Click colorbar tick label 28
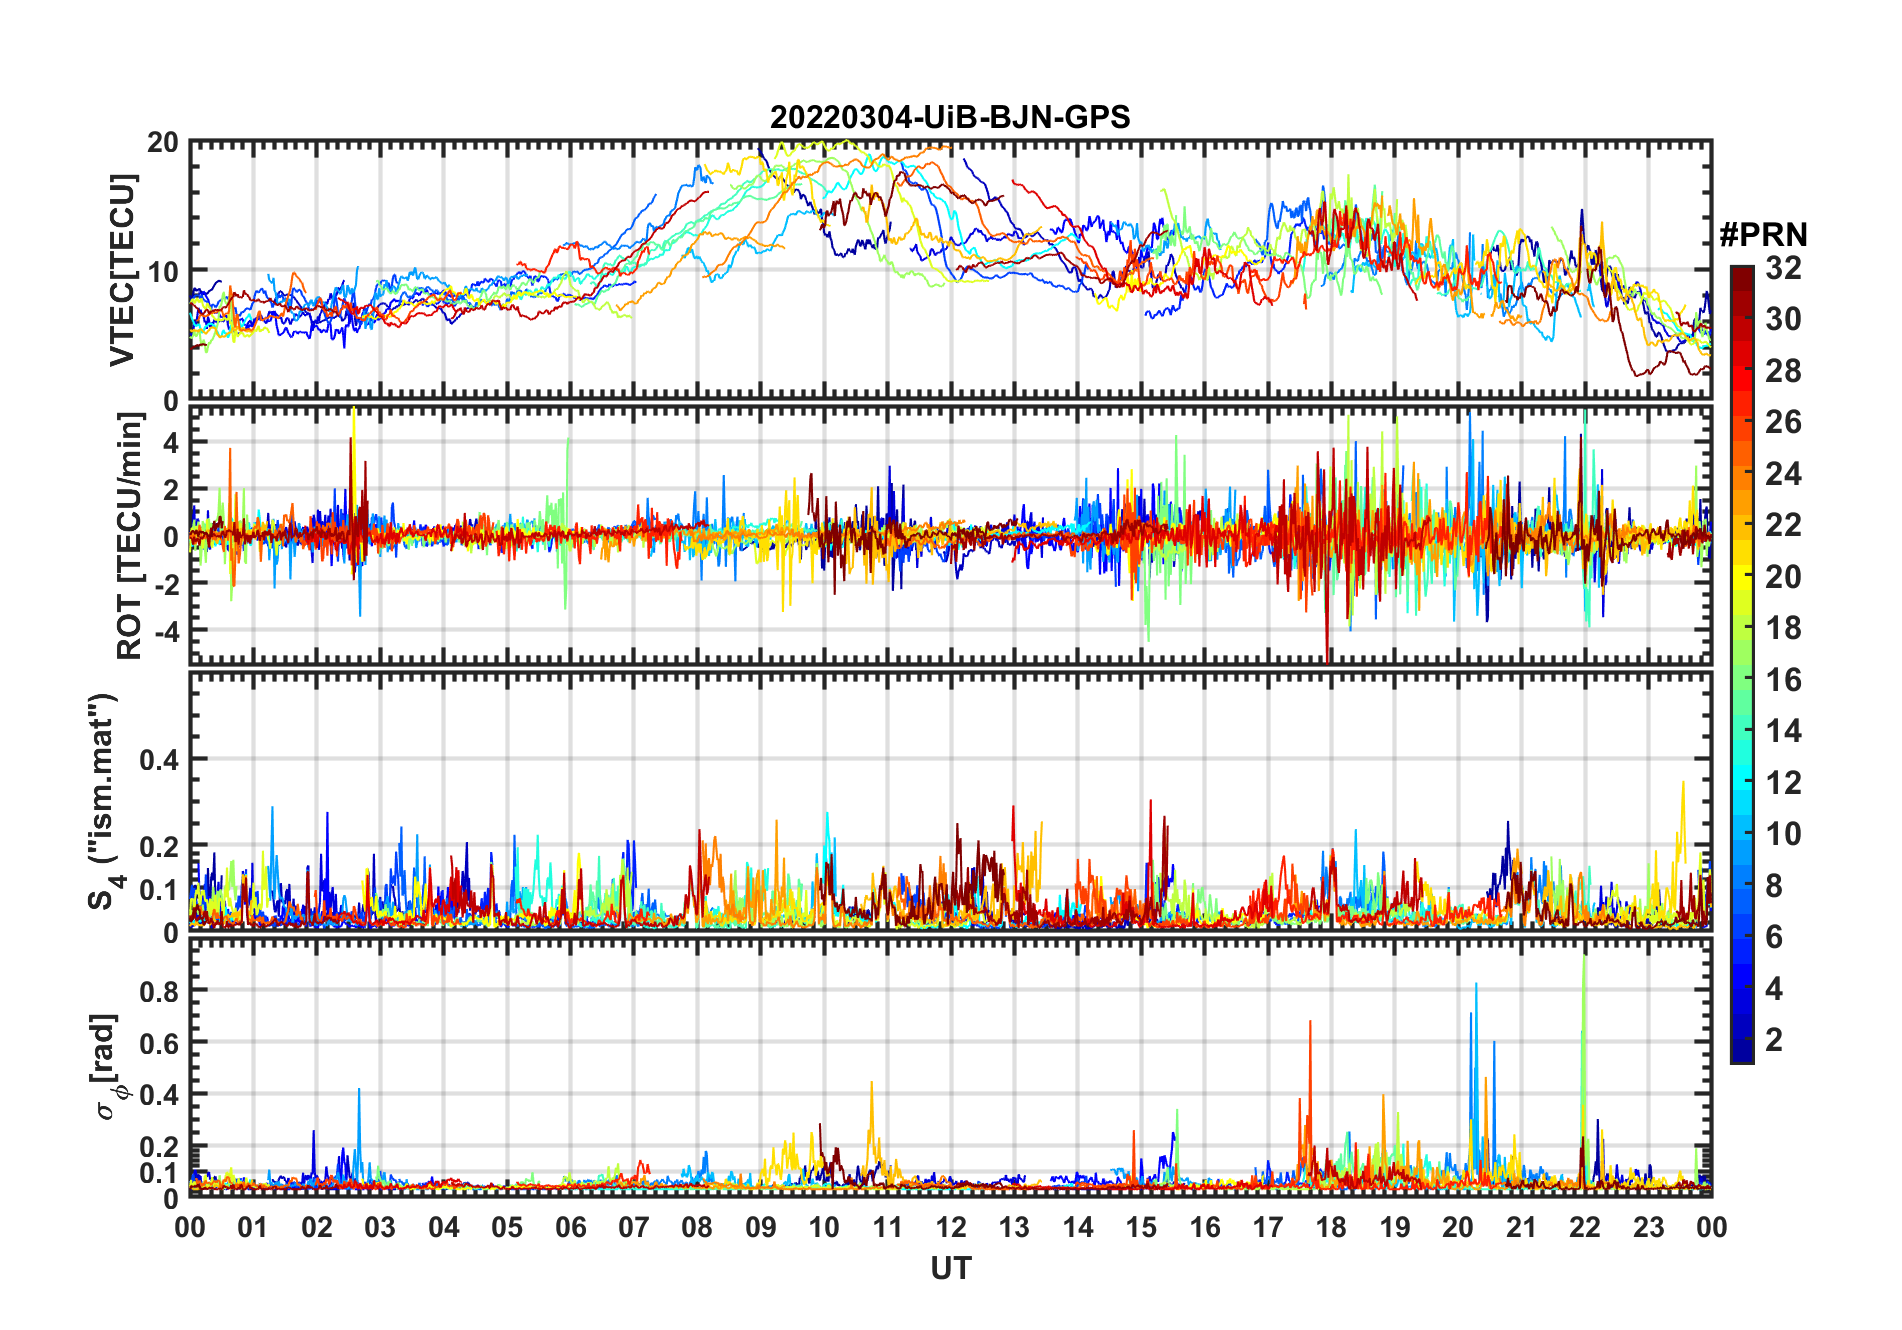This screenshot has width=1902, height=1330. (x=1783, y=370)
